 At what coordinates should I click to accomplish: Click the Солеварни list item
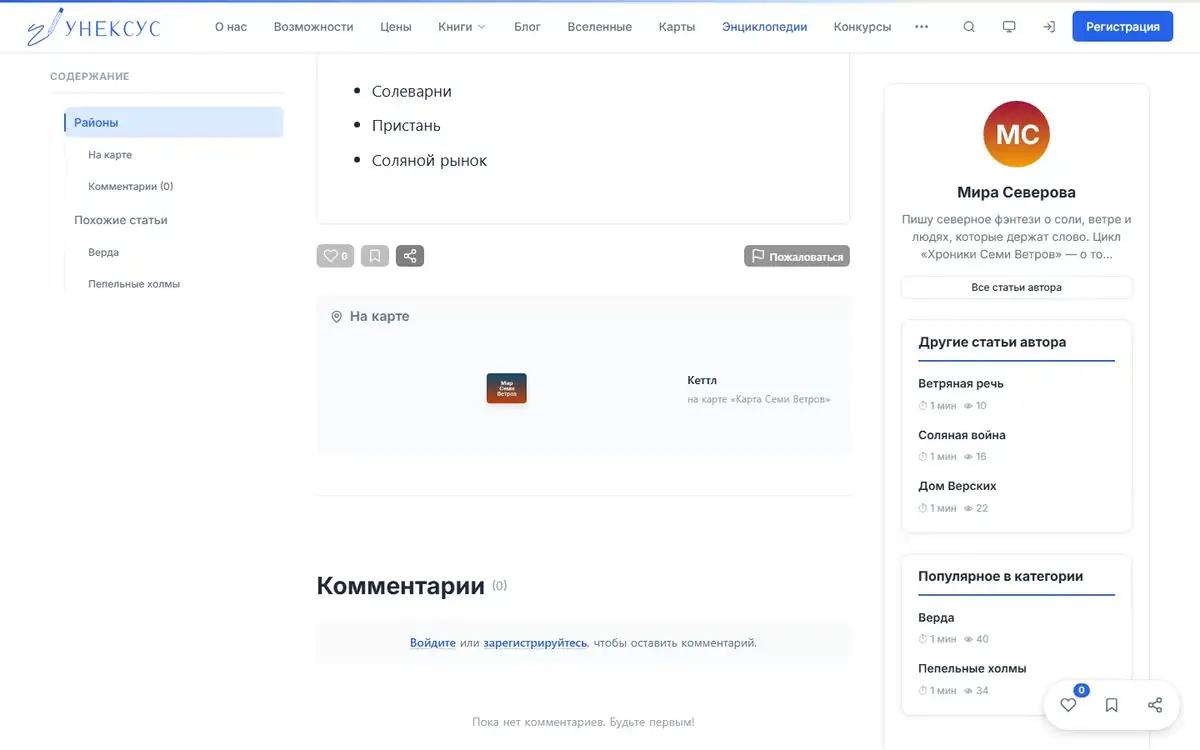pyautogui.click(x=412, y=91)
